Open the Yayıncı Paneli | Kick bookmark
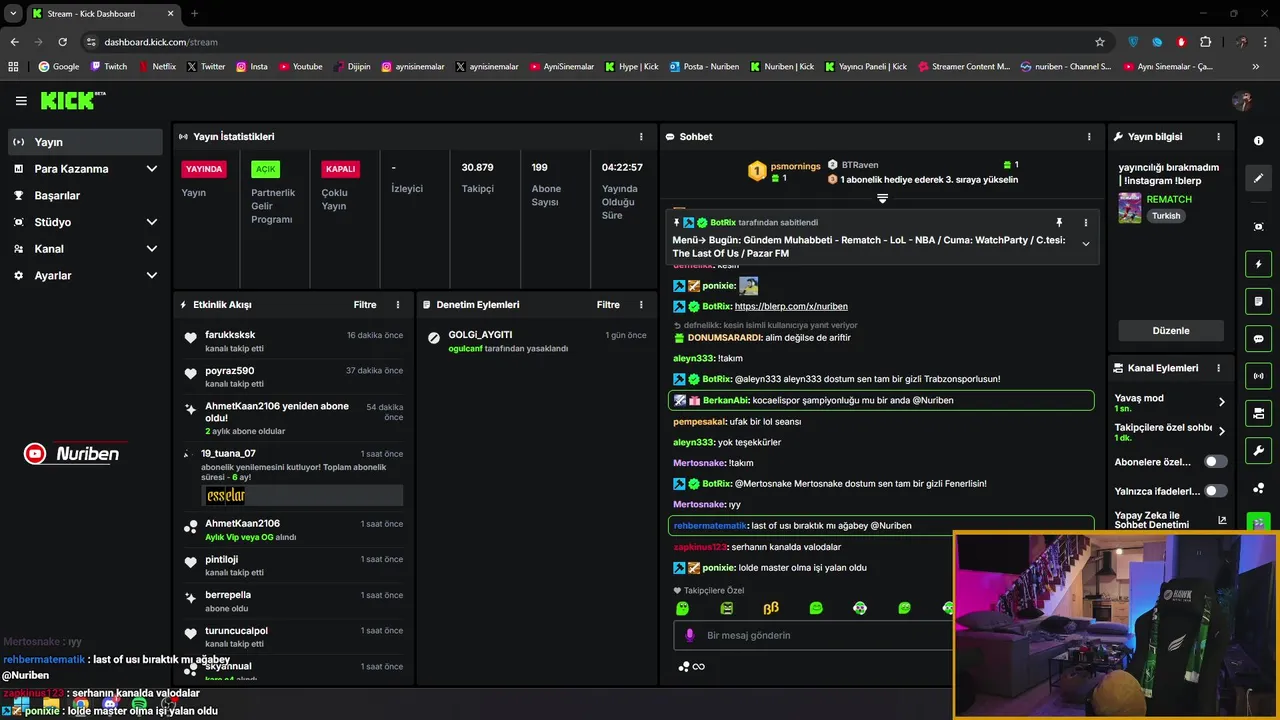The height and width of the screenshot is (720, 1280). (x=865, y=67)
